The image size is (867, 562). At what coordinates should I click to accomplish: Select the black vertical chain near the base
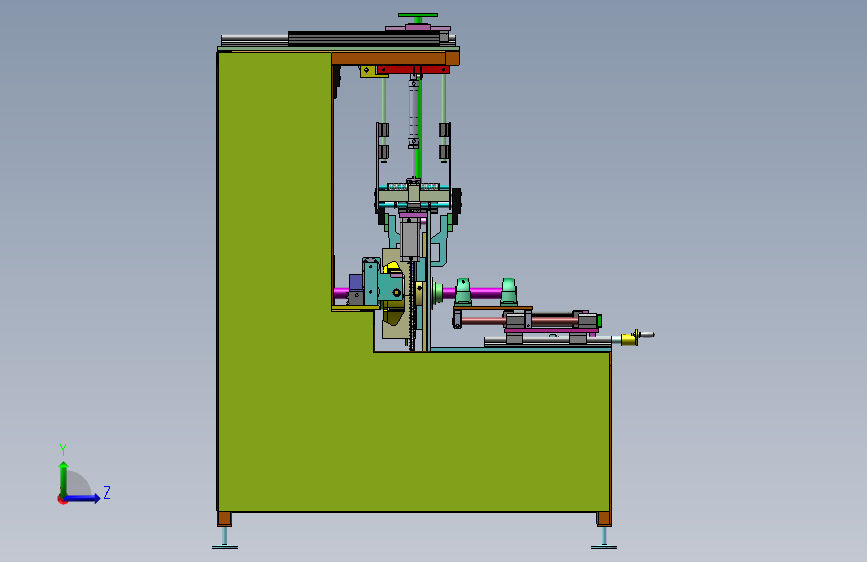(x=412, y=307)
